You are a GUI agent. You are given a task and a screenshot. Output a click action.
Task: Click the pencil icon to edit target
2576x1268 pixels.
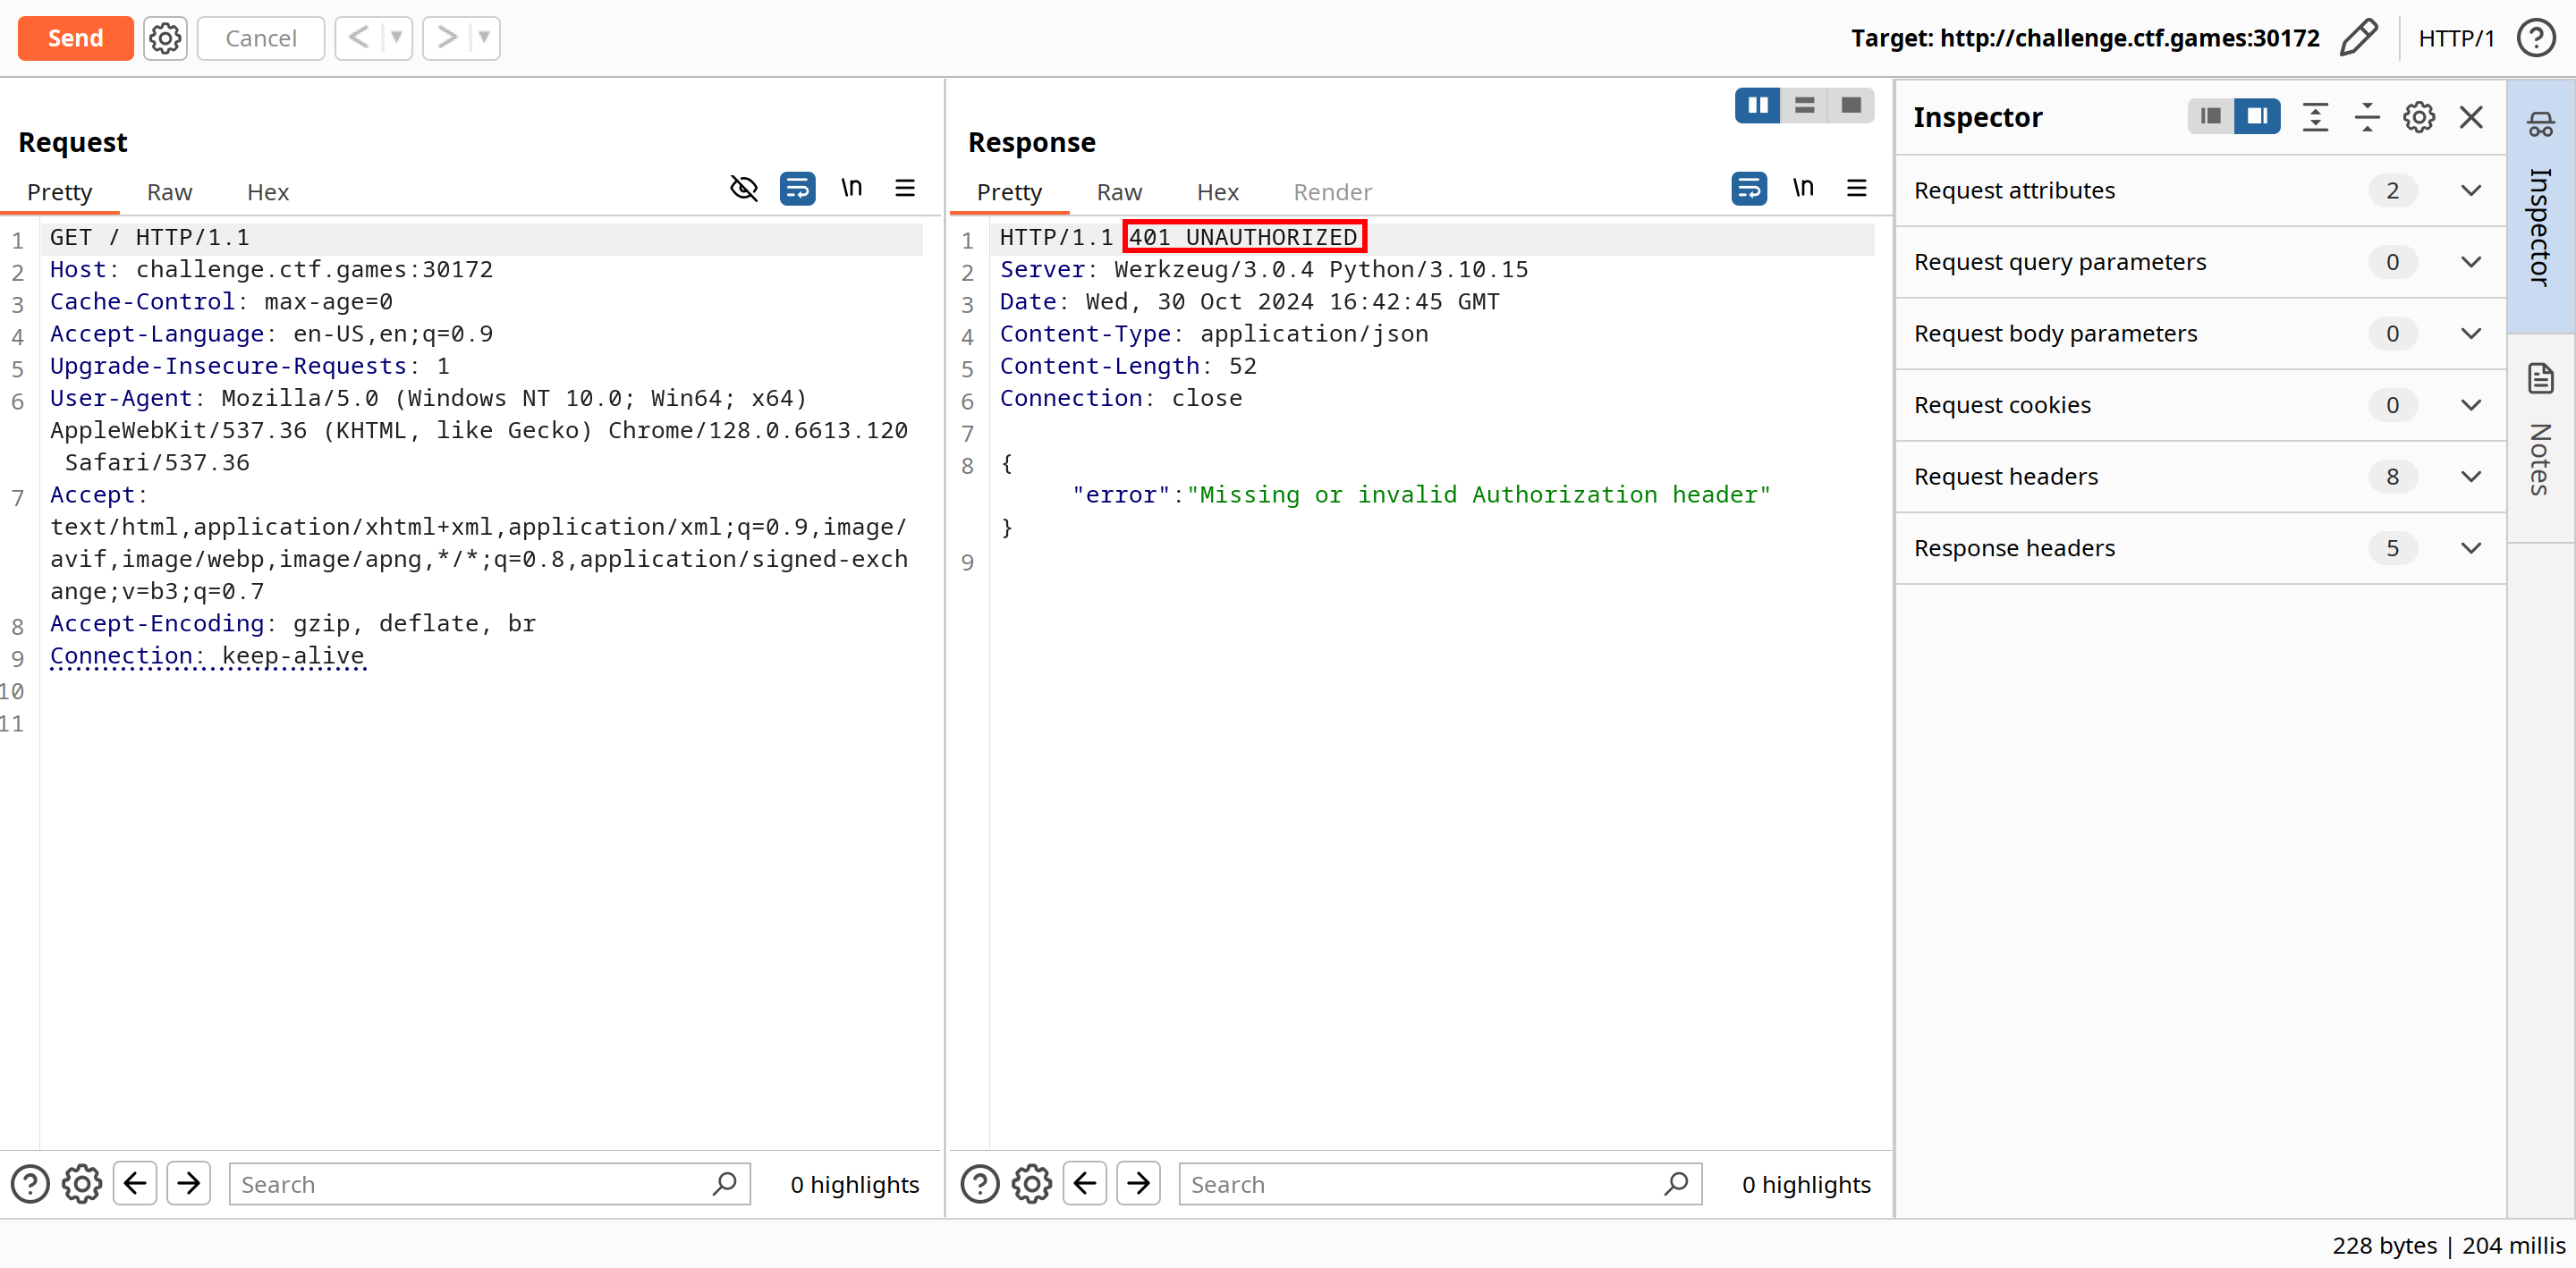[x=2359, y=38]
